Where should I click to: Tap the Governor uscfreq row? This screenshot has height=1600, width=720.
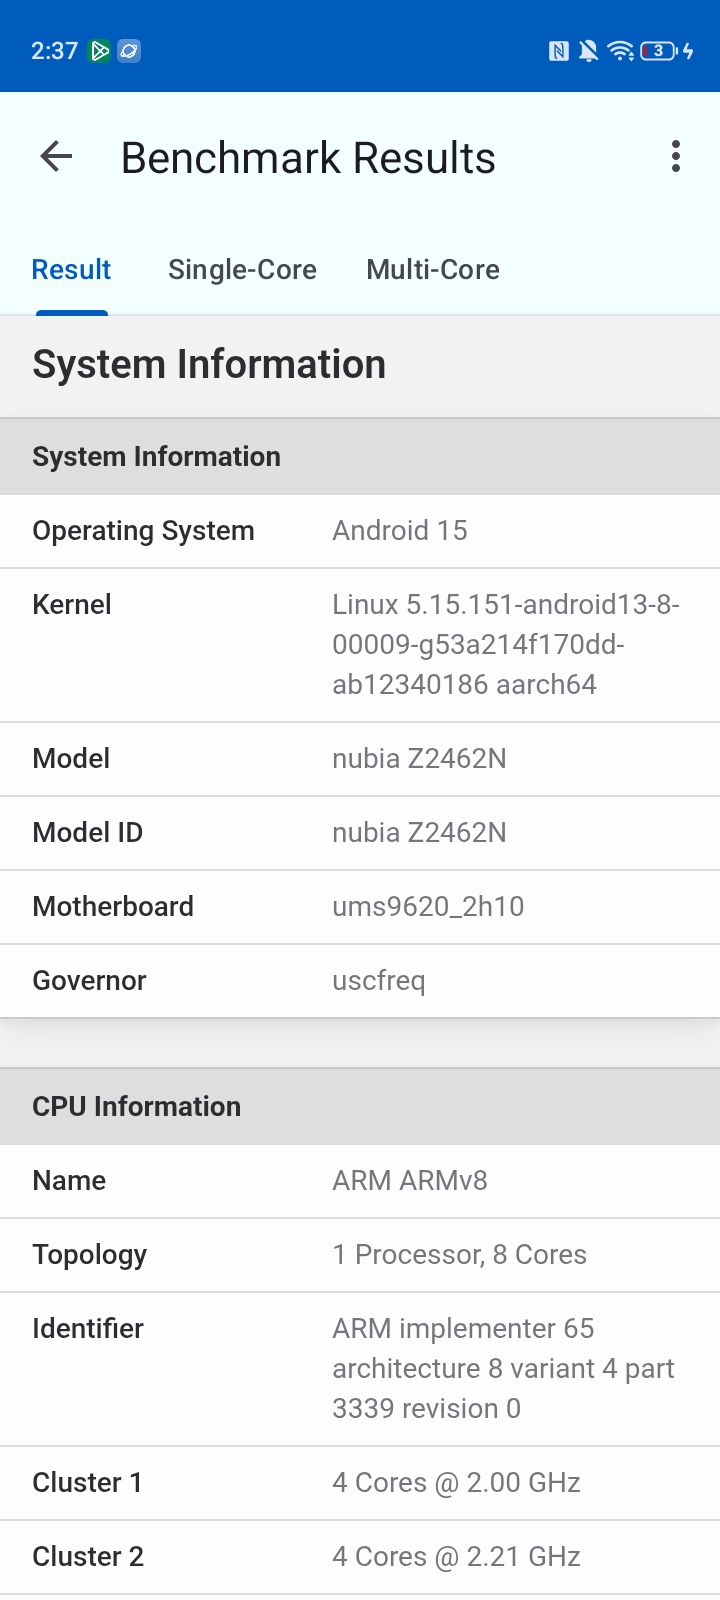point(360,981)
